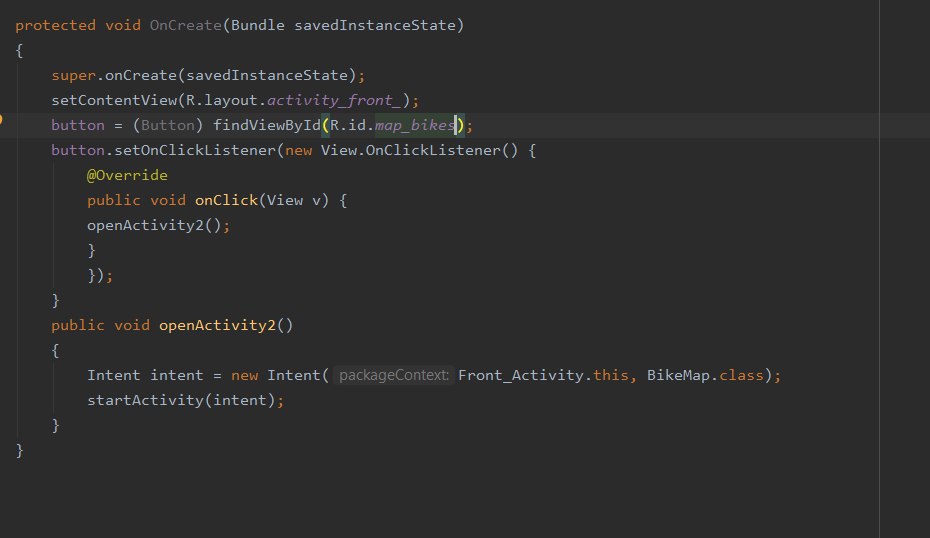Click the (Button) cast text

click(x=168, y=125)
